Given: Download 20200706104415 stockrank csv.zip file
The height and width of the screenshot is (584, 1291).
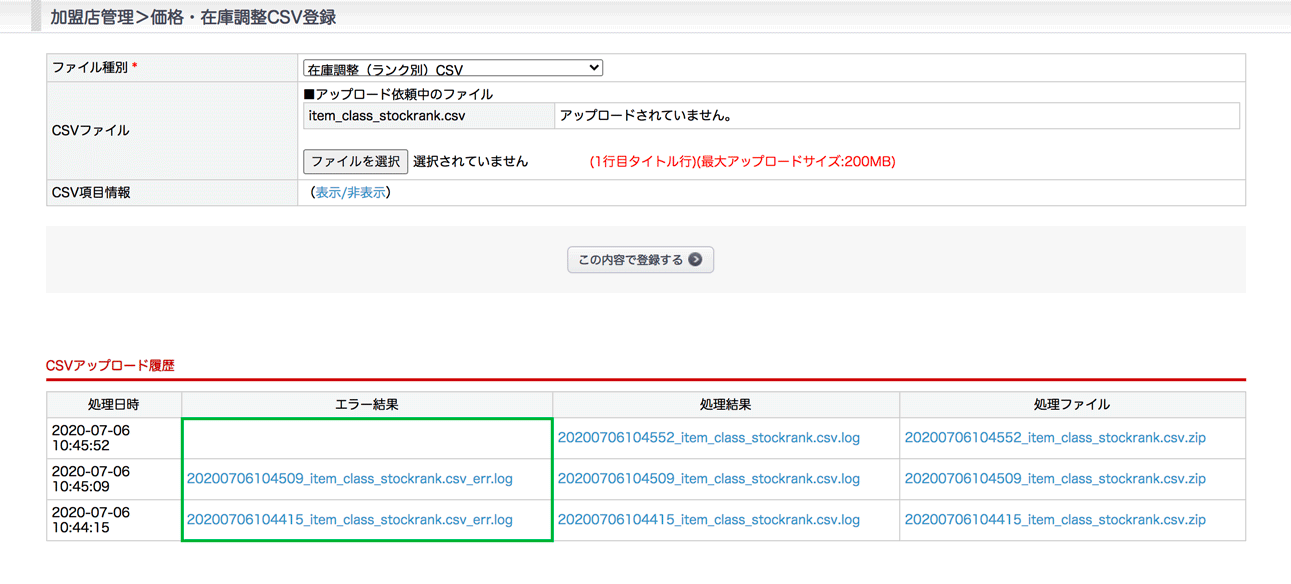Looking at the screenshot, I should point(1055,520).
